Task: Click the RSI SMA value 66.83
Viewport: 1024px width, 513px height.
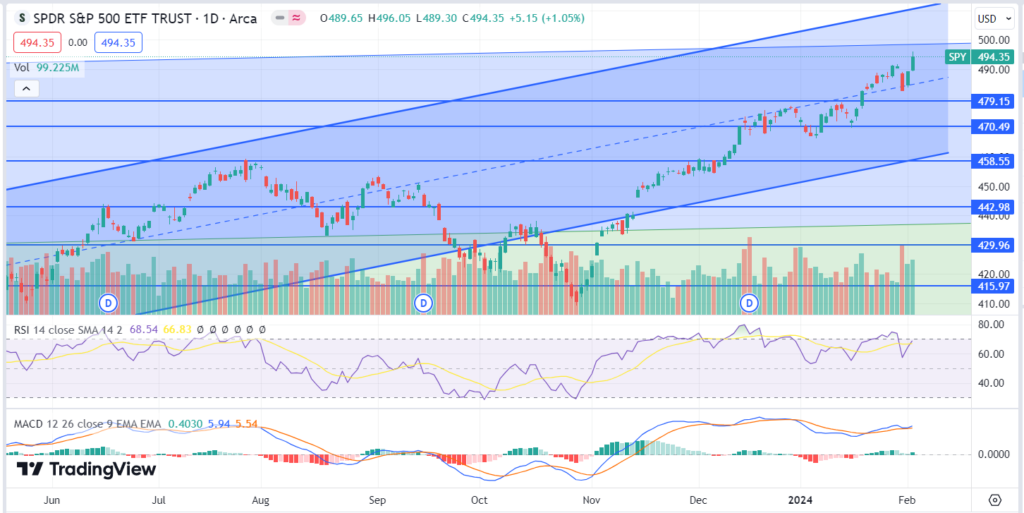Action: [x=178, y=330]
